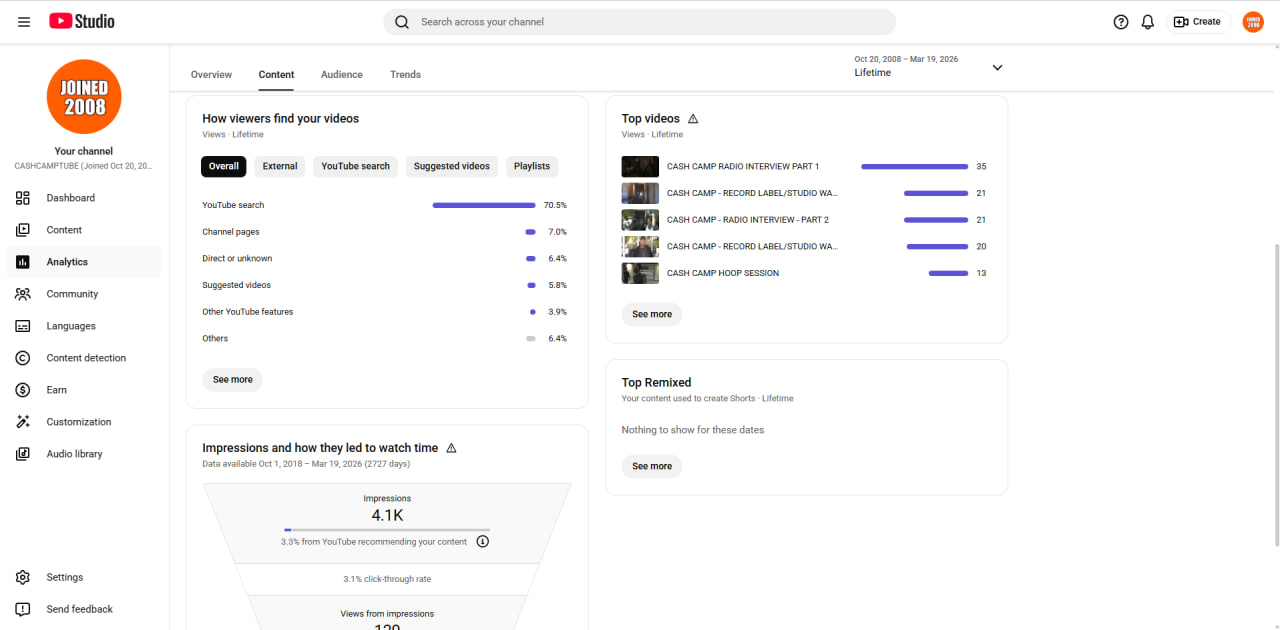The height and width of the screenshot is (630, 1280).
Task: Click See more under Top videos
Action: (x=652, y=314)
